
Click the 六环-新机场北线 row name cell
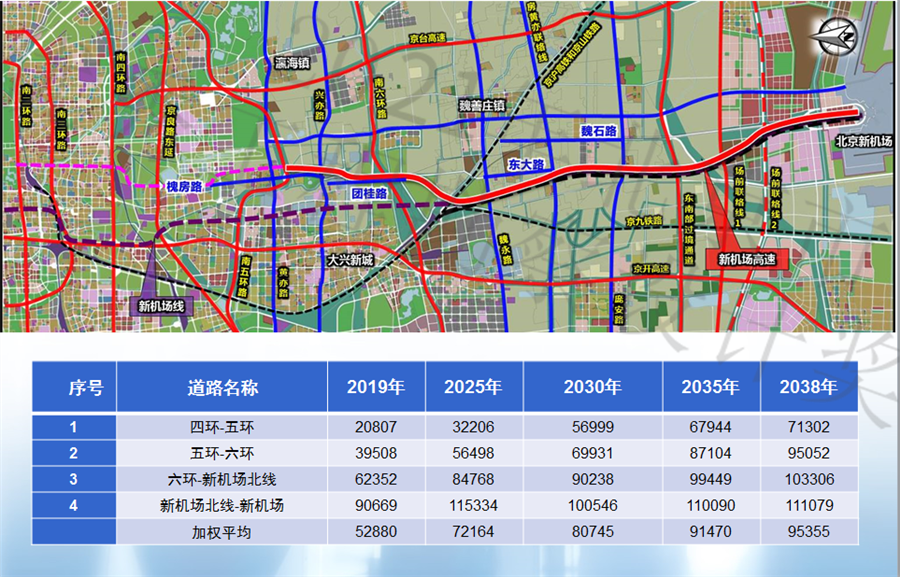coord(222,479)
